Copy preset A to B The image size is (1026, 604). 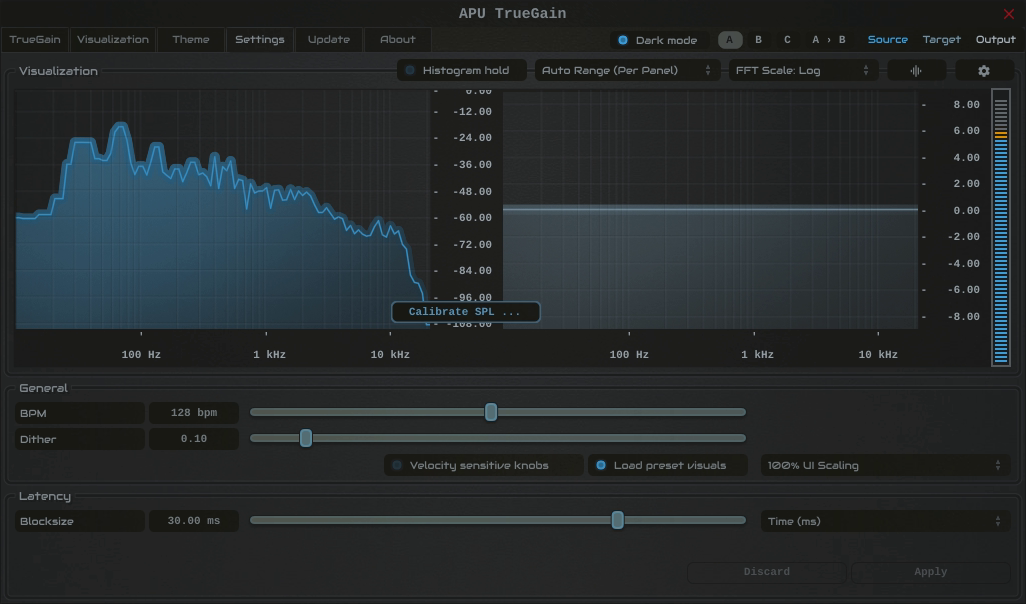[828, 40]
